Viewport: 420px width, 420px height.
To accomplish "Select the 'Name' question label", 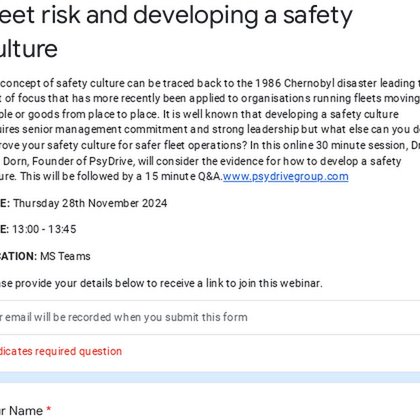I will tap(21, 411).
